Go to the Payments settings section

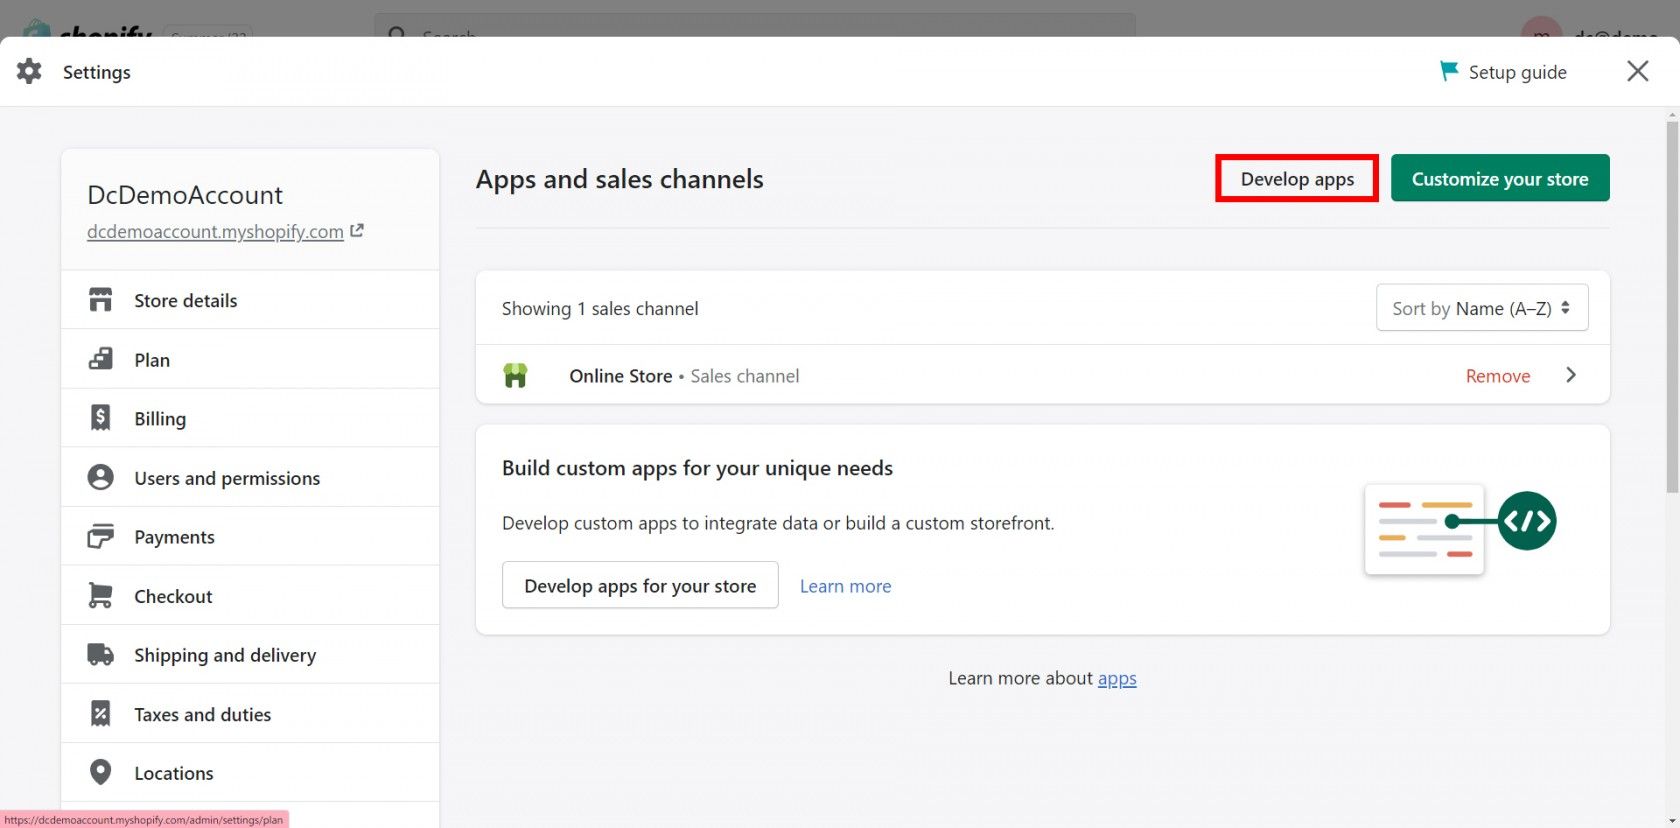174,537
